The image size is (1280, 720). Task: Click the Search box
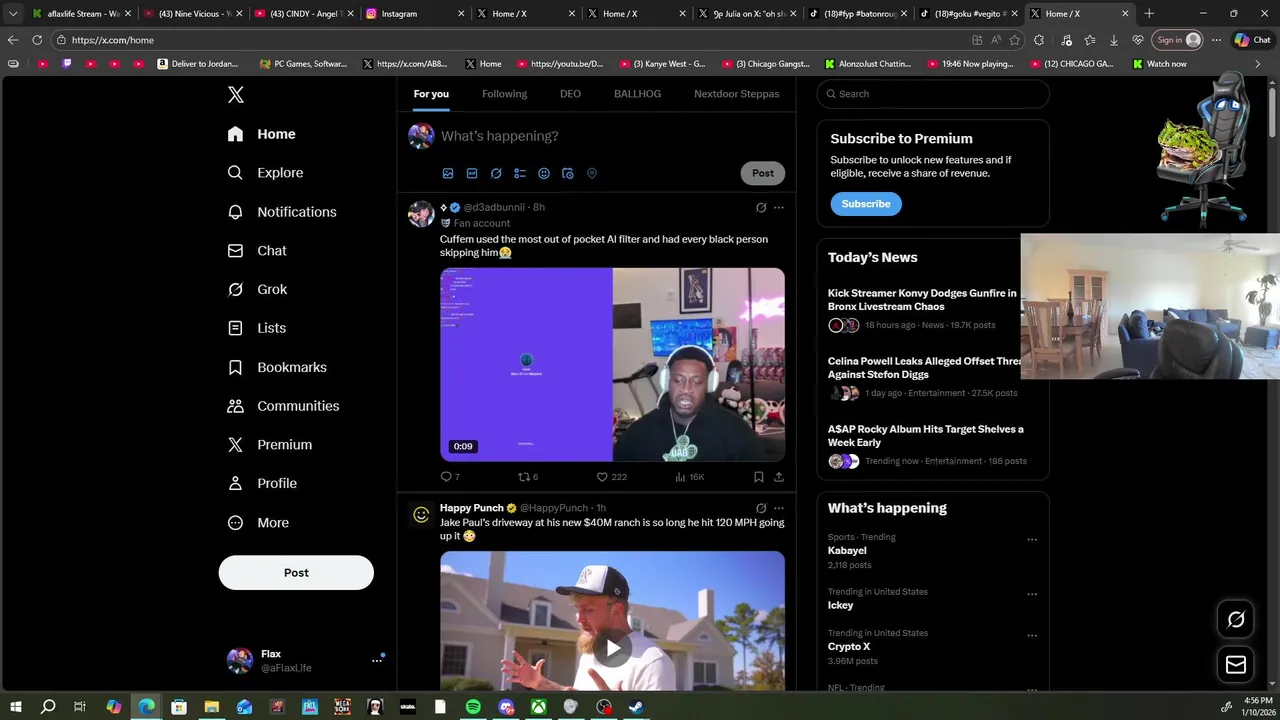(933, 94)
